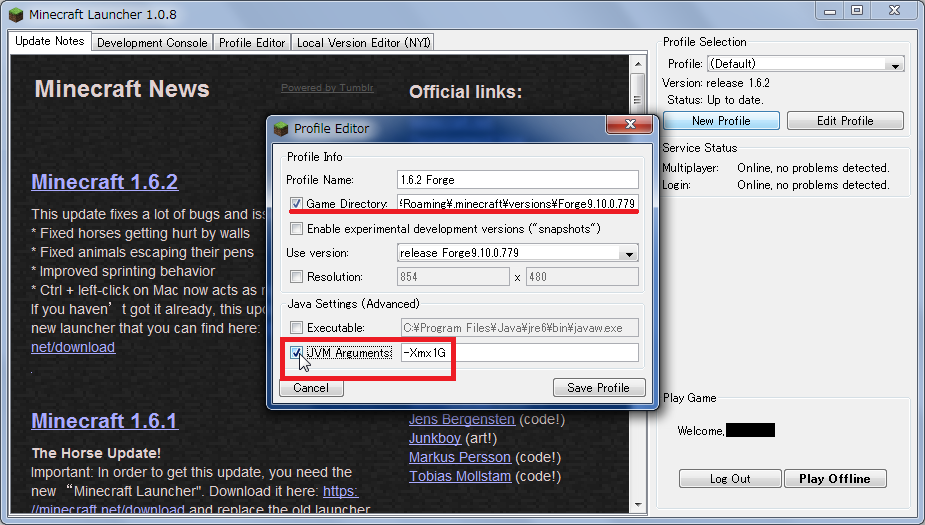Click the 'Status: Up to date.' text

tap(715, 100)
